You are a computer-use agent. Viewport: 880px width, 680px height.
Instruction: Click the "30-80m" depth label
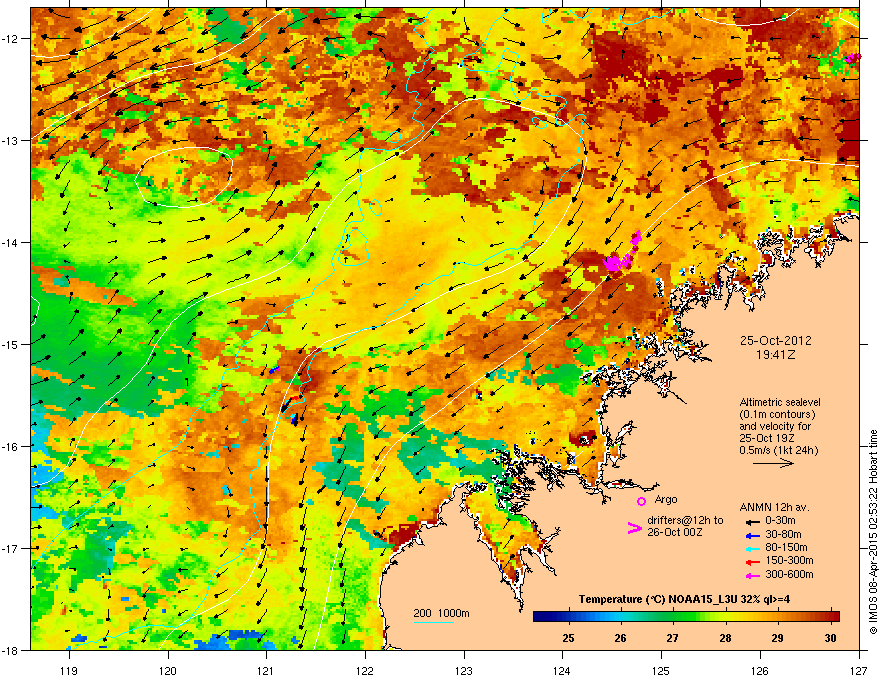point(783,534)
